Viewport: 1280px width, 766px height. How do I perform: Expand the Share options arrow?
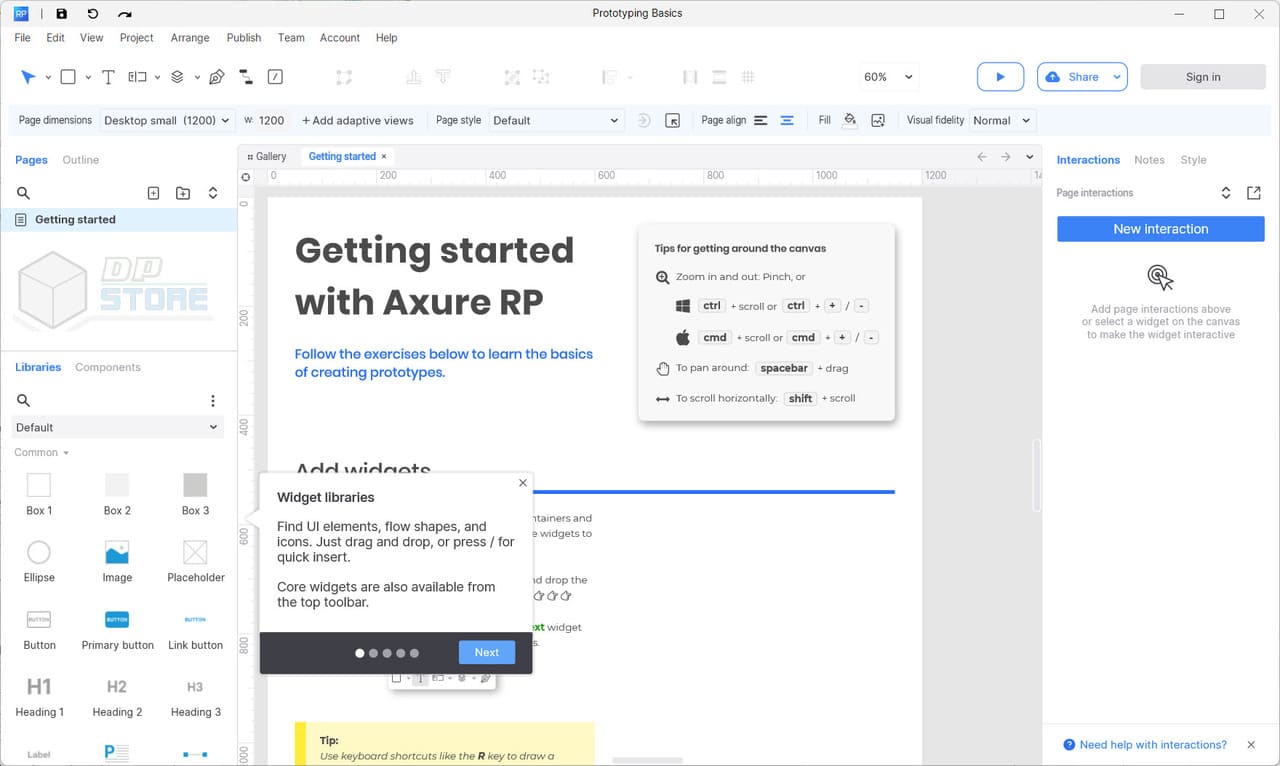pyautogui.click(x=1117, y=77)
